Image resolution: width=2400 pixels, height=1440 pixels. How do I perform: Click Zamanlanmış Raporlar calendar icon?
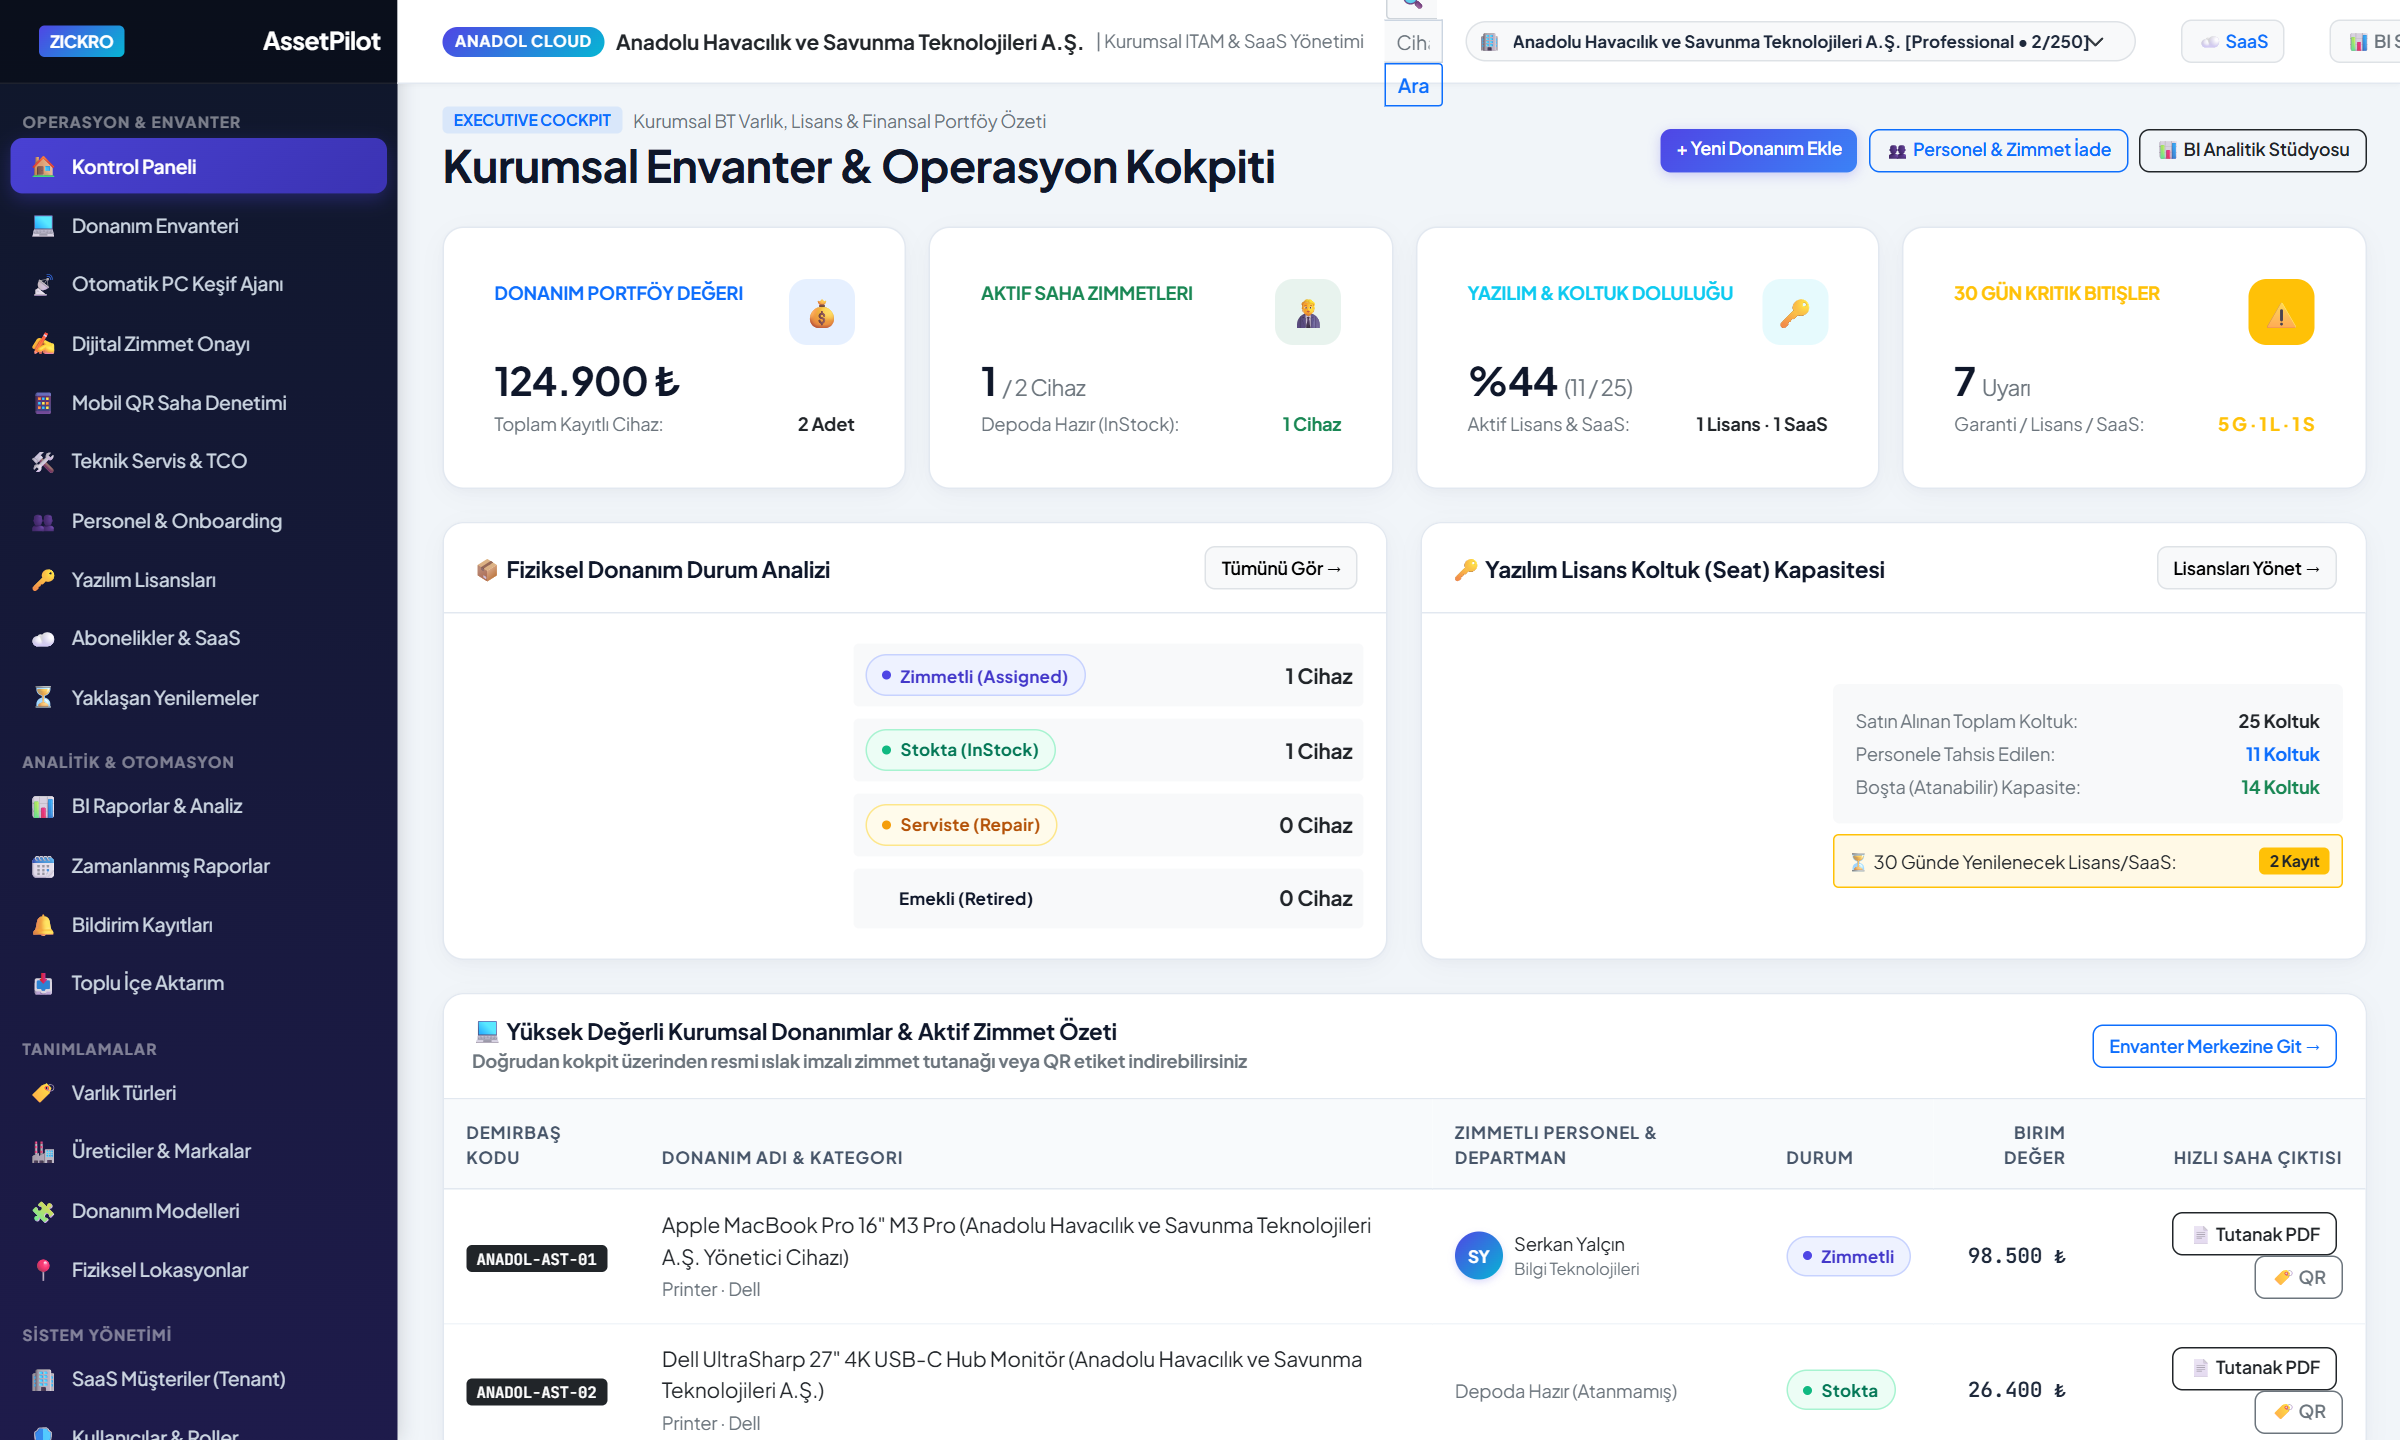coord(43,866)
